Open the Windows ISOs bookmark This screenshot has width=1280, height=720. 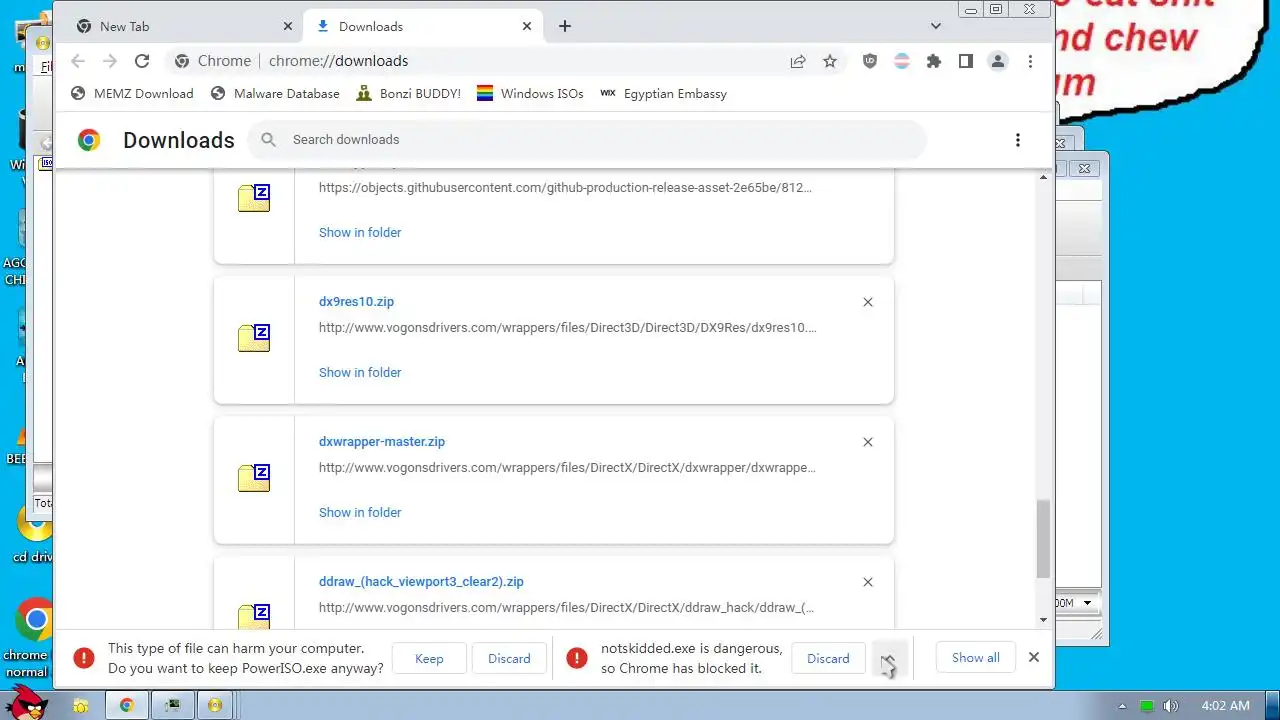[530, 94]
